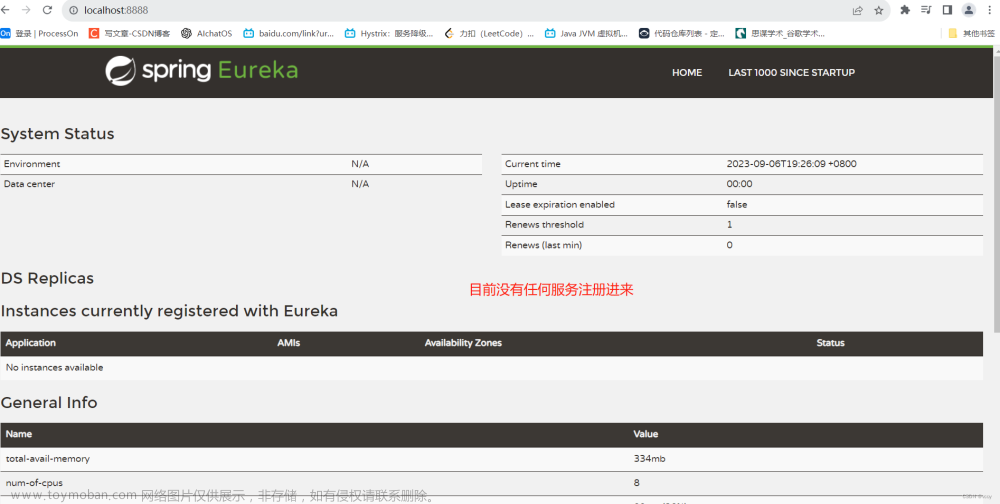Click the num-of-cpus row name

pyautogui.click(x=34, y=483)
